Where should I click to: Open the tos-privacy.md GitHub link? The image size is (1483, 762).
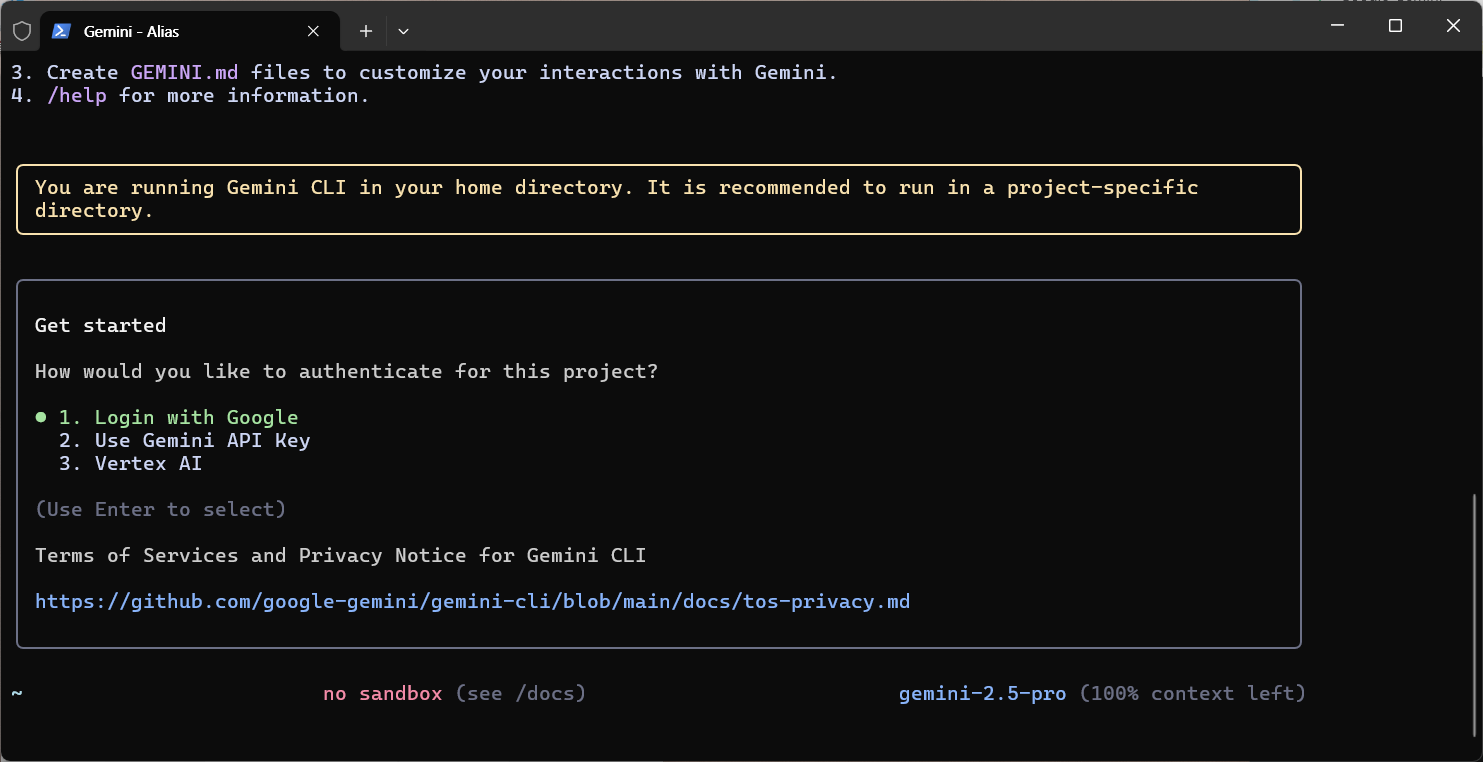tap(472, 601)
